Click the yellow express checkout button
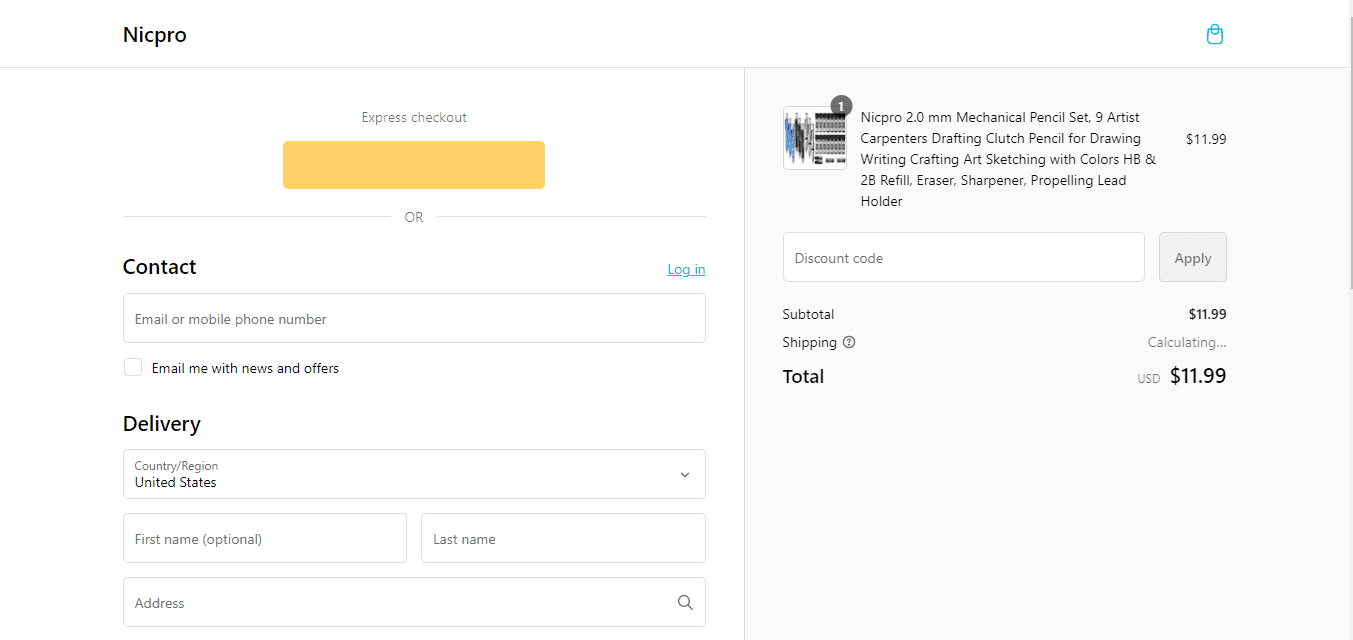This screenshot has height=640, width=1353. click(x=414, y=165)
